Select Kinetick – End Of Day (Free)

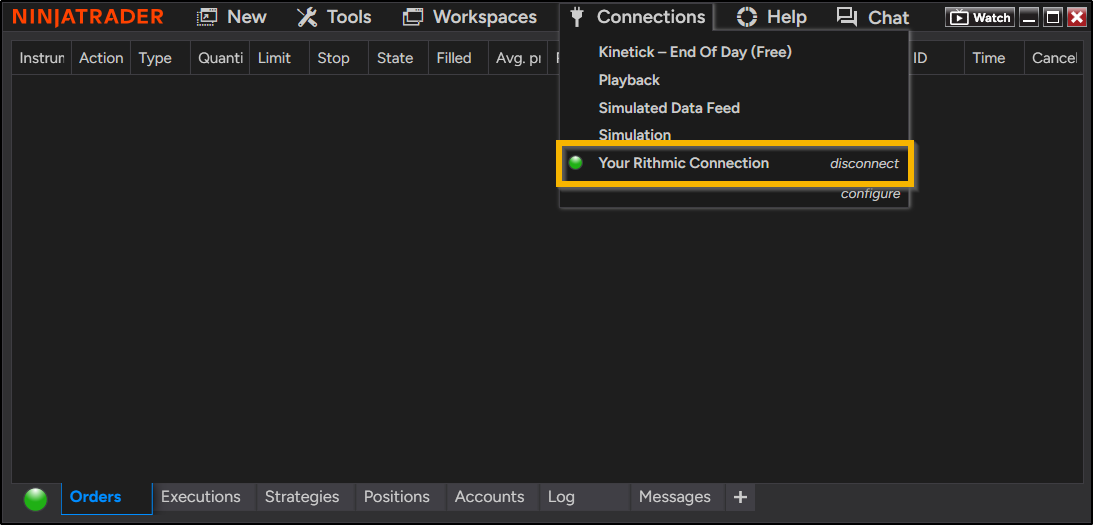(695, 52)
